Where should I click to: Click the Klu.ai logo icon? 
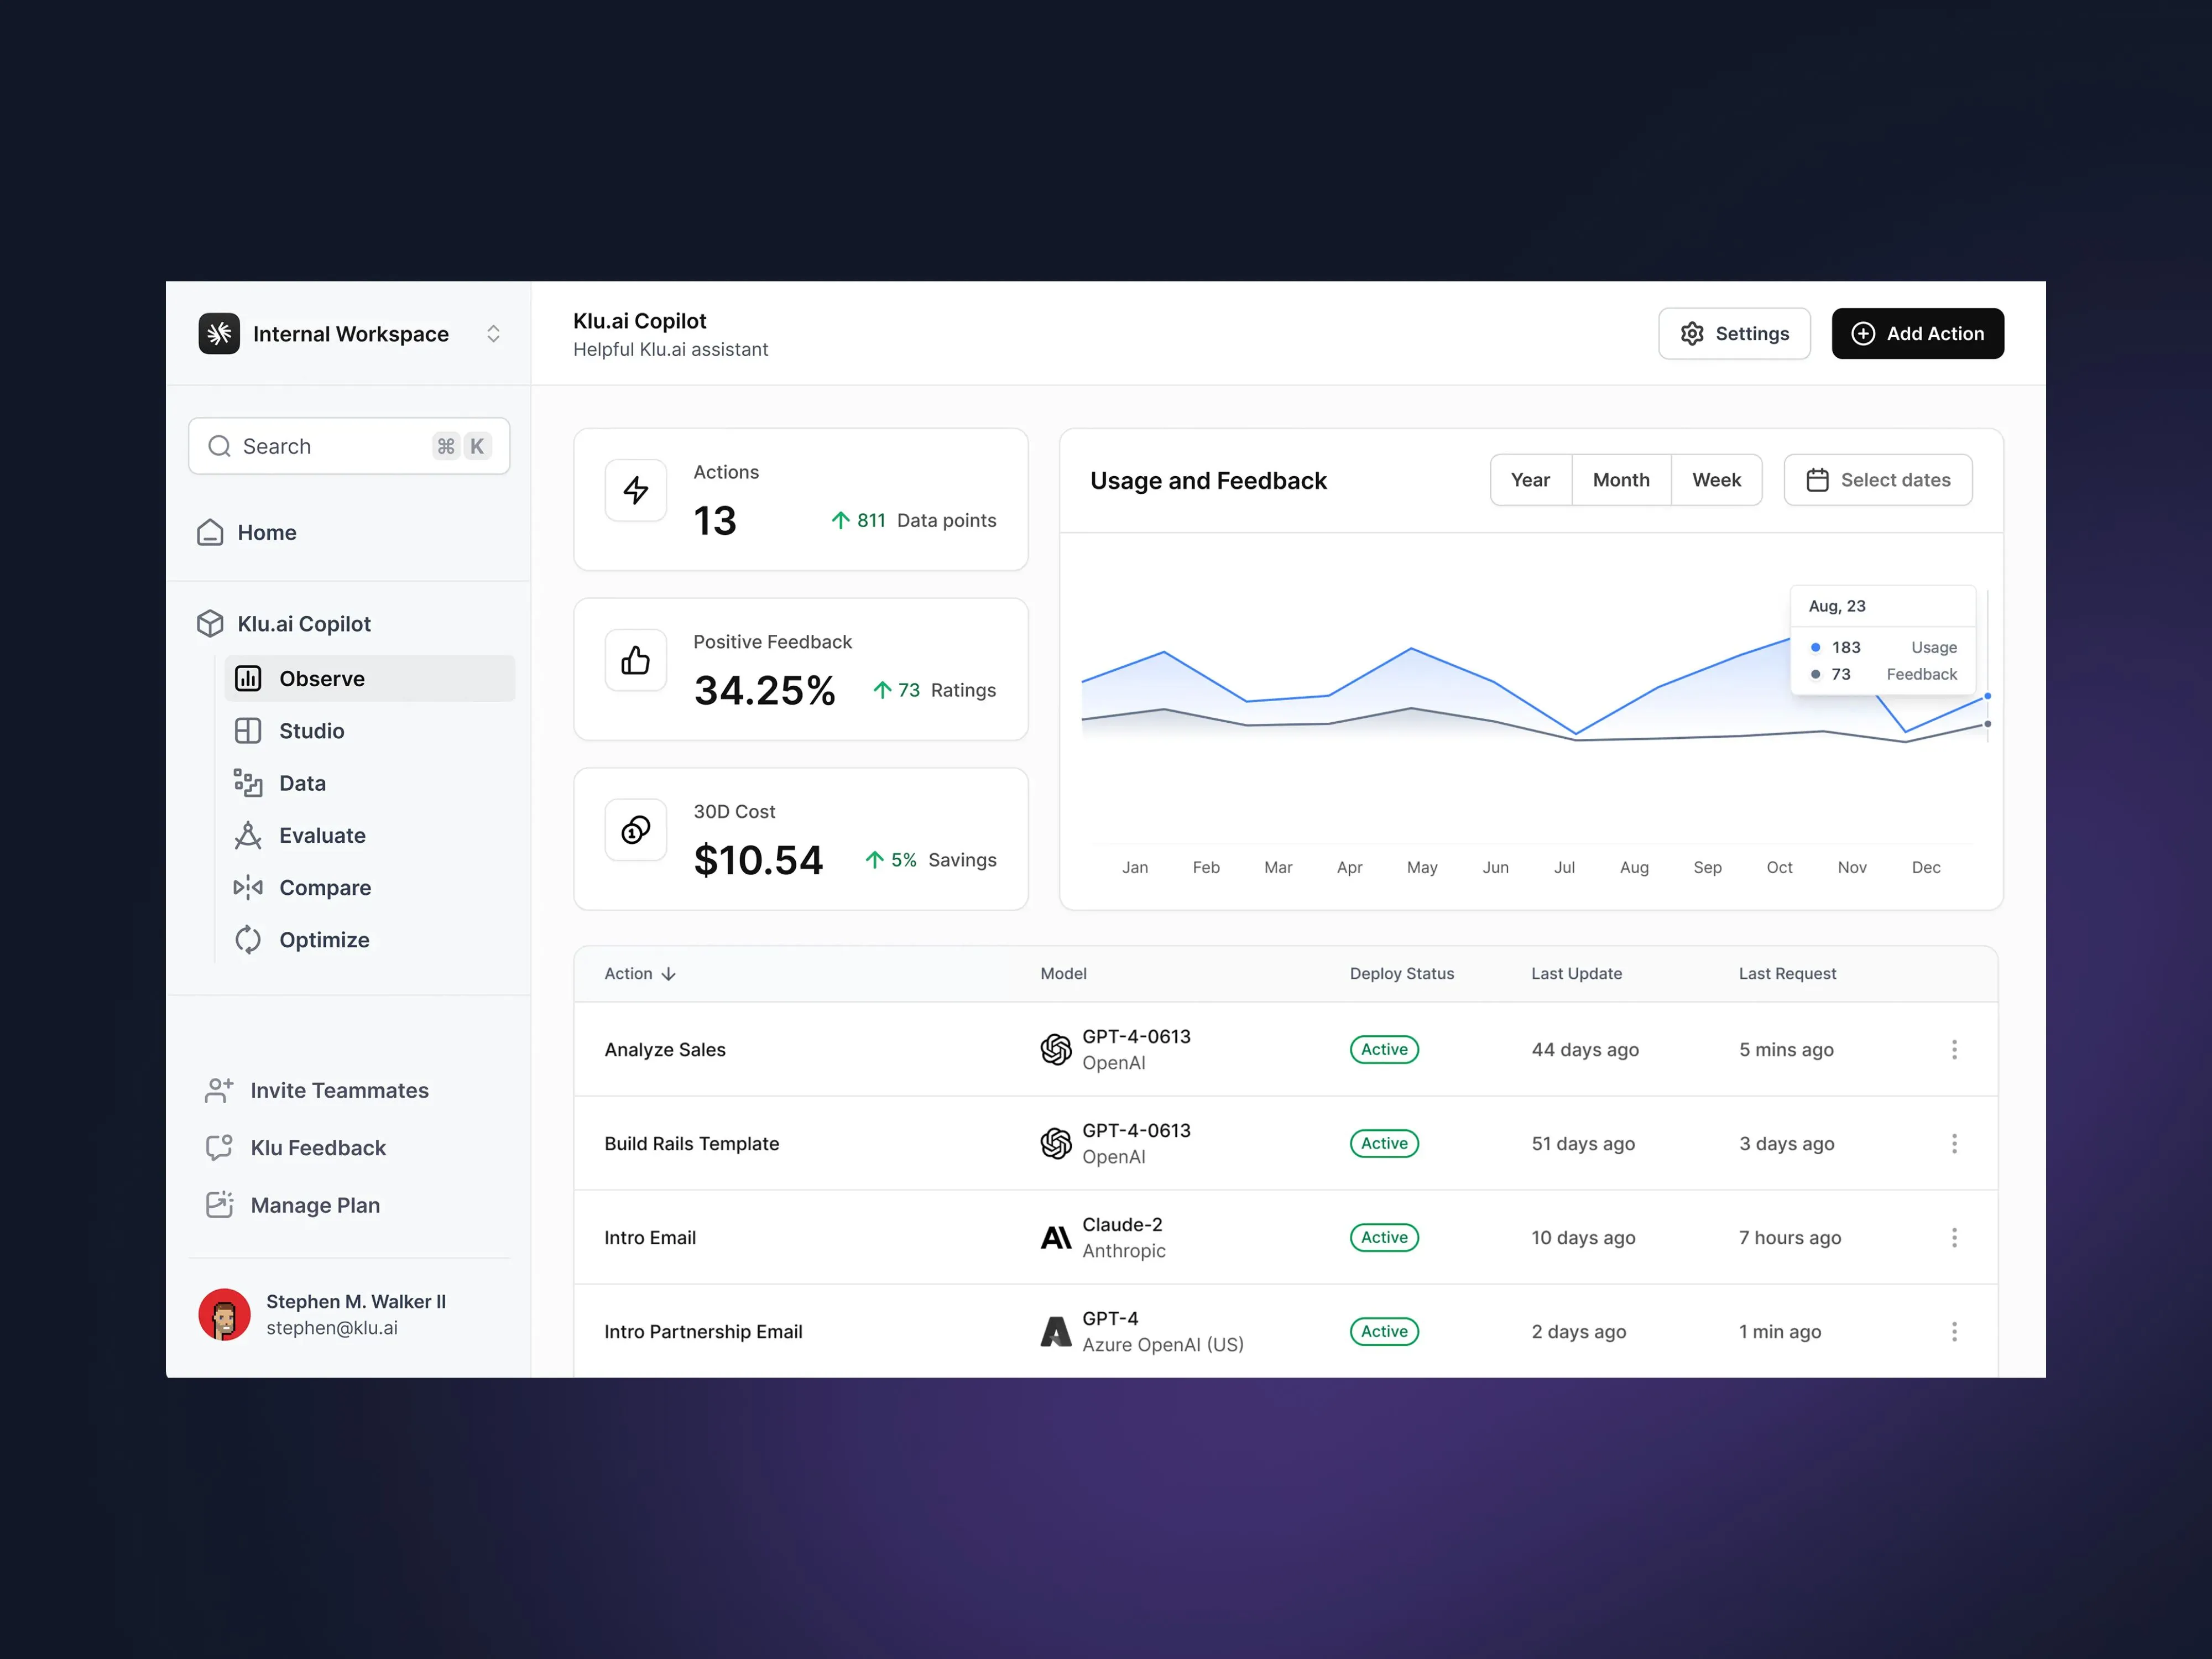(219, 334)
